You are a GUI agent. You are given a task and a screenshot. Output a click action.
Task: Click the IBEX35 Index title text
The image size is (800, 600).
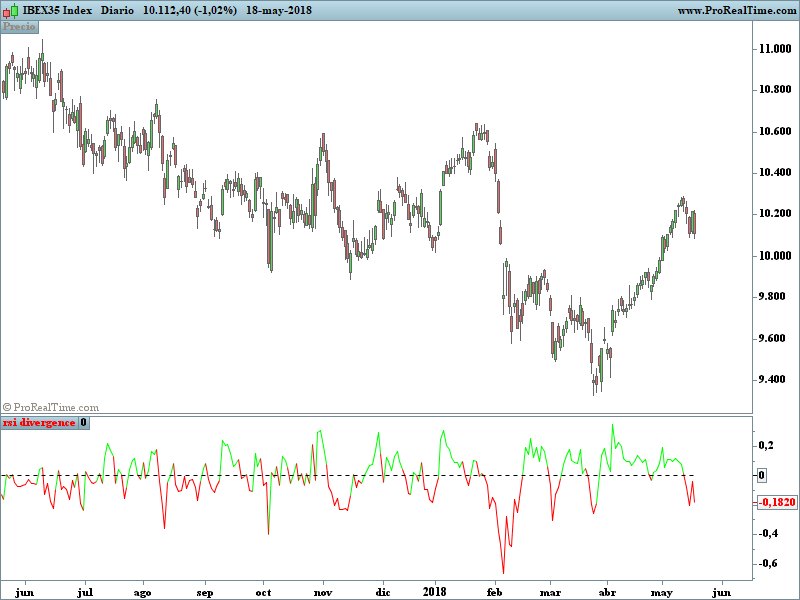[58, 10]
